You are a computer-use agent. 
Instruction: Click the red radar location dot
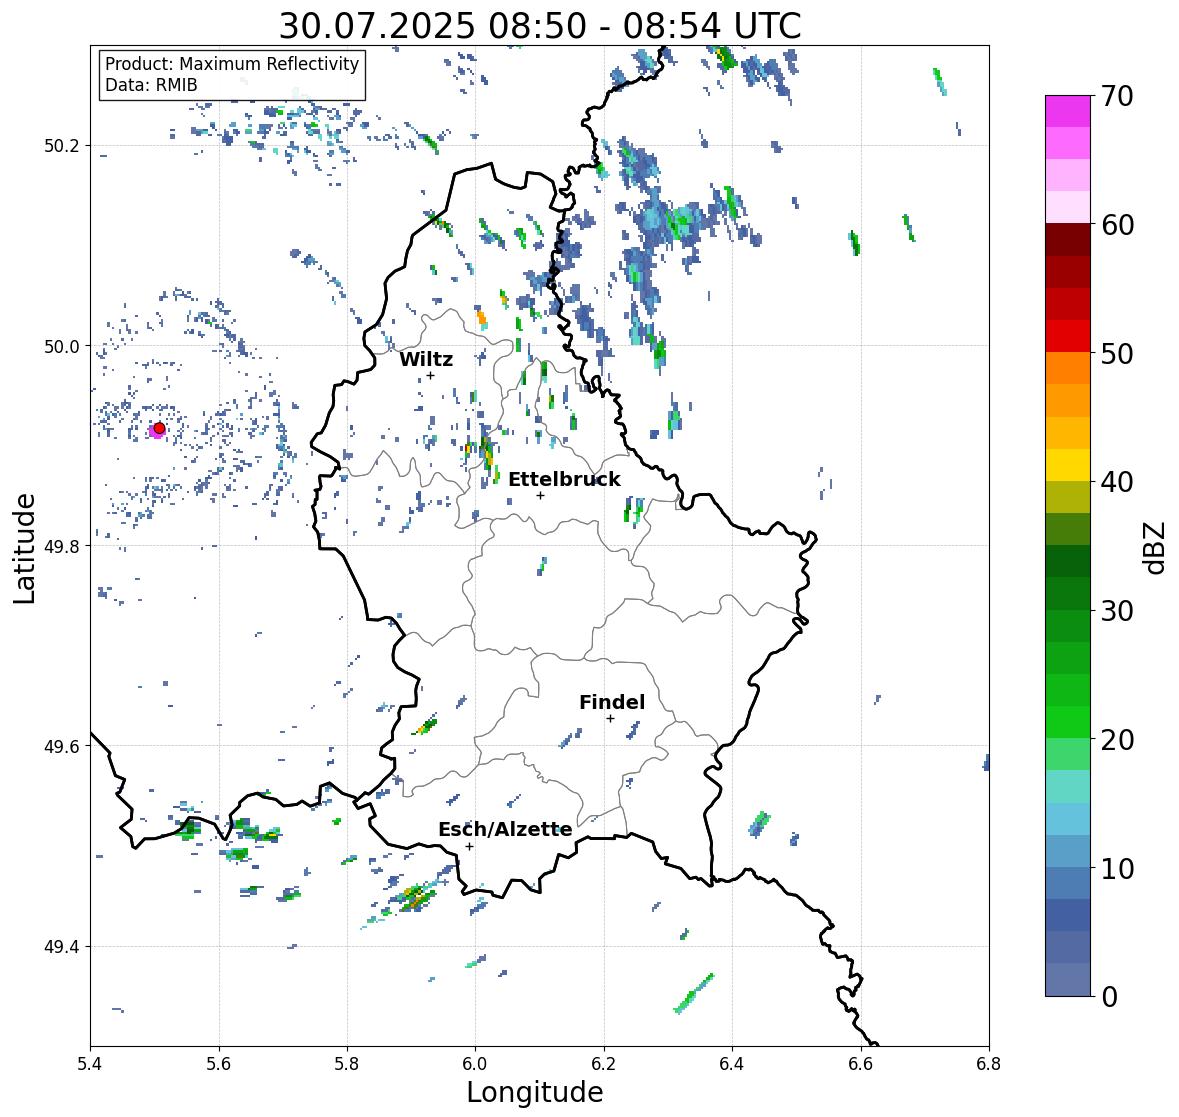click(x=159, y=428)
